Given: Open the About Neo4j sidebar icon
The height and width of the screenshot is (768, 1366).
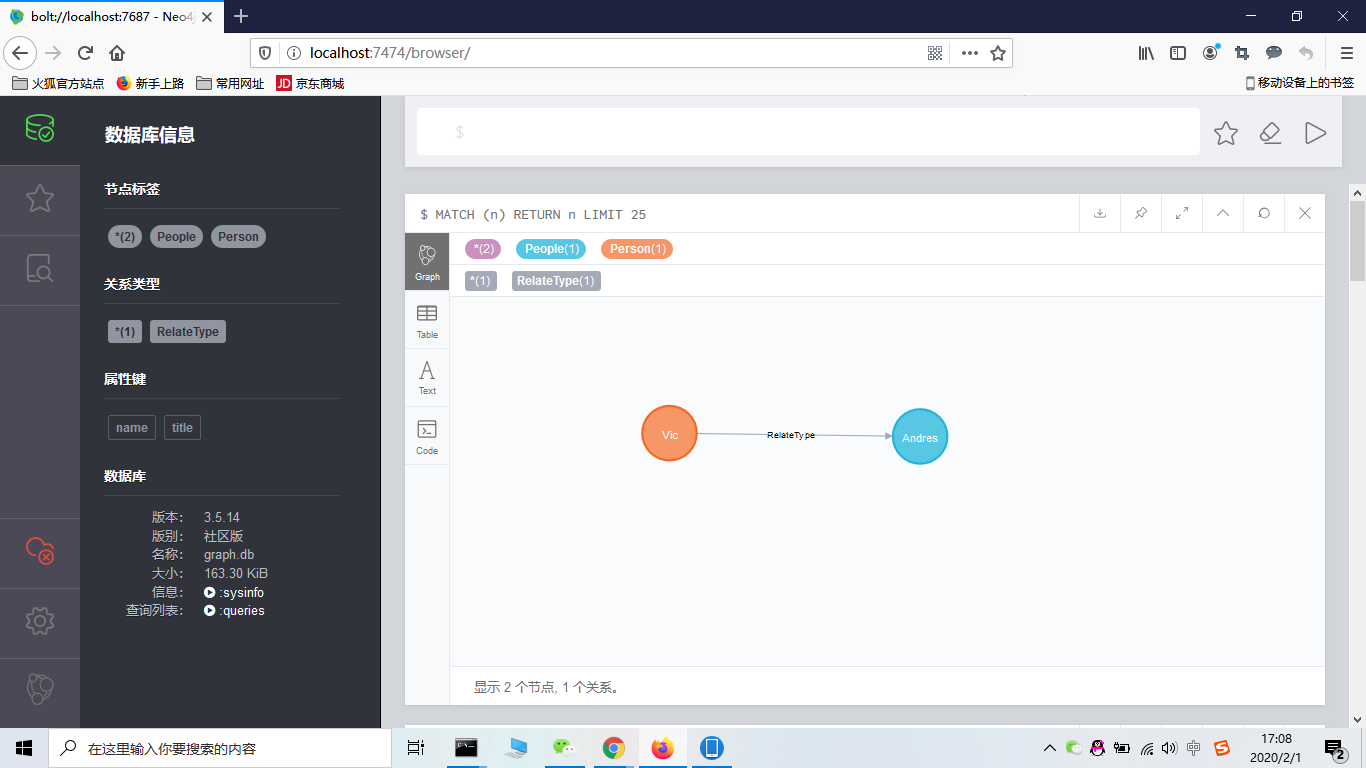Looking at the screenshot, I should pyautogui.click(x=39, y=689).
